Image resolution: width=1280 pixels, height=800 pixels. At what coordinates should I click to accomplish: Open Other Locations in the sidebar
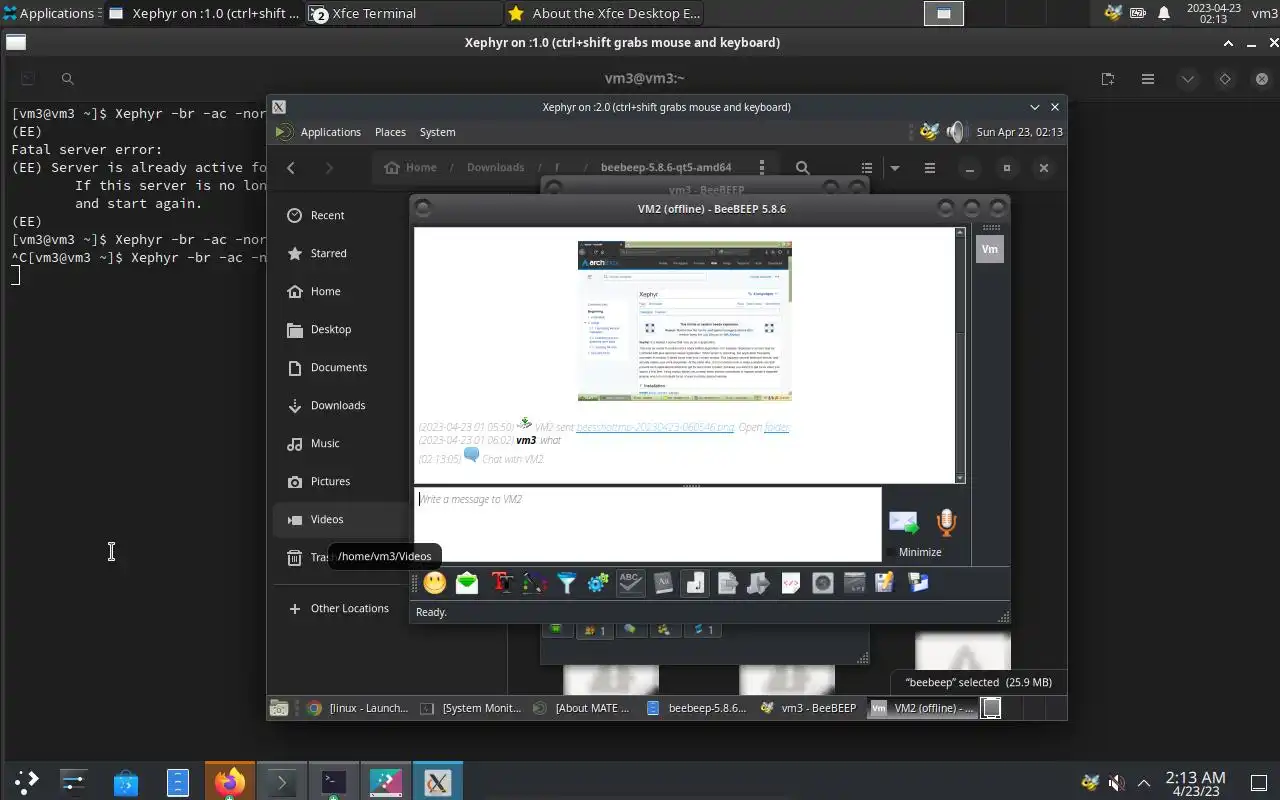click(389, 608)
